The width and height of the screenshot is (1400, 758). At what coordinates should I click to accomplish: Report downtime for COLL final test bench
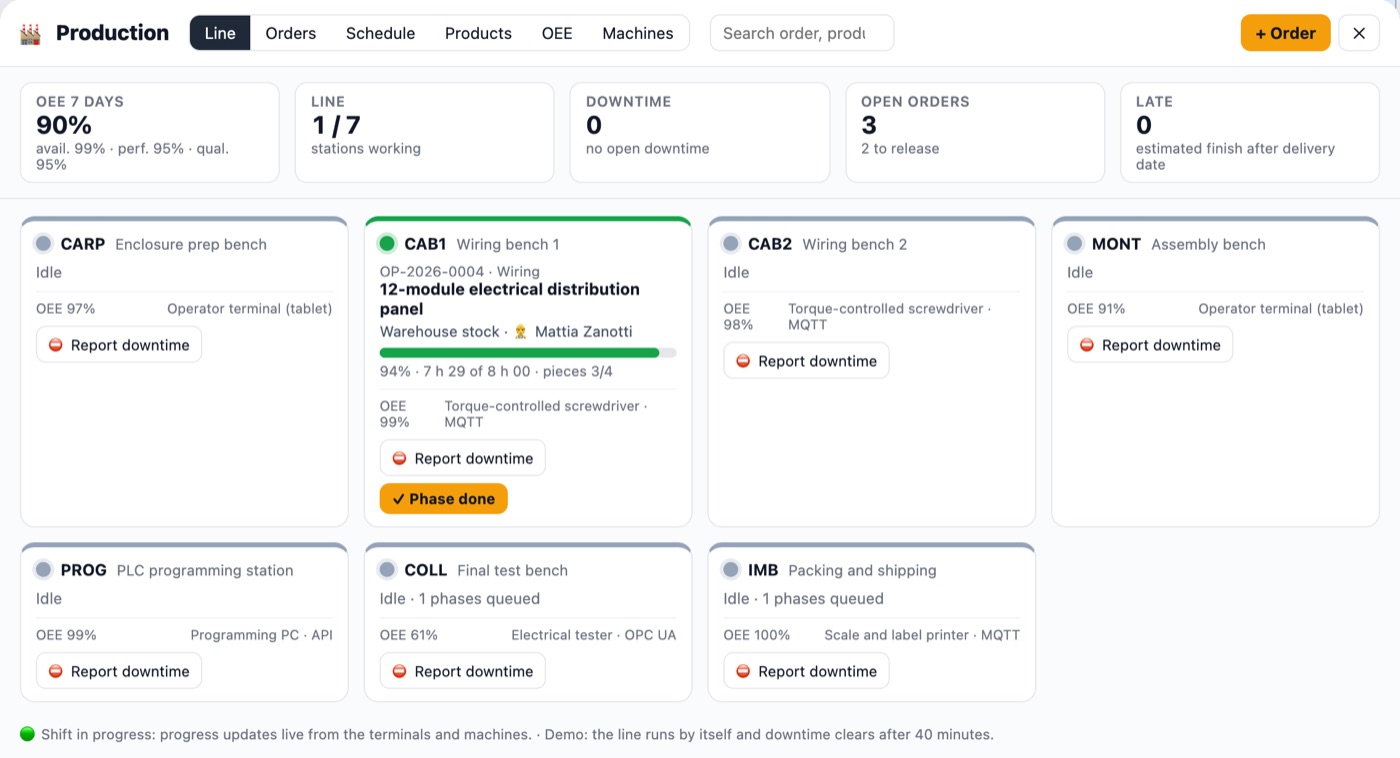click(463, 671)
